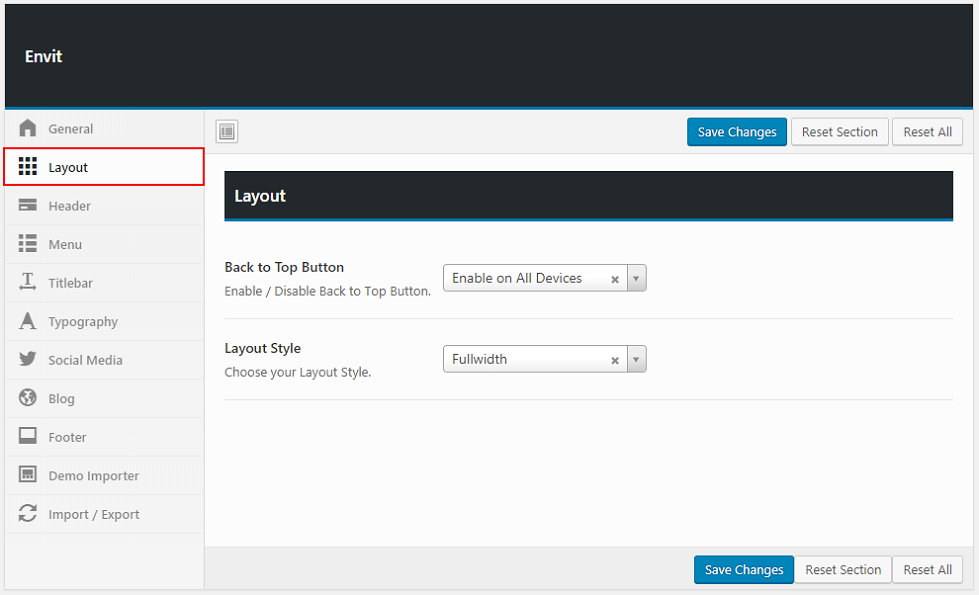This screenshot has width=979, height=595.
Task: Switch to the Demo Importer tab
Action: point(93,476)
